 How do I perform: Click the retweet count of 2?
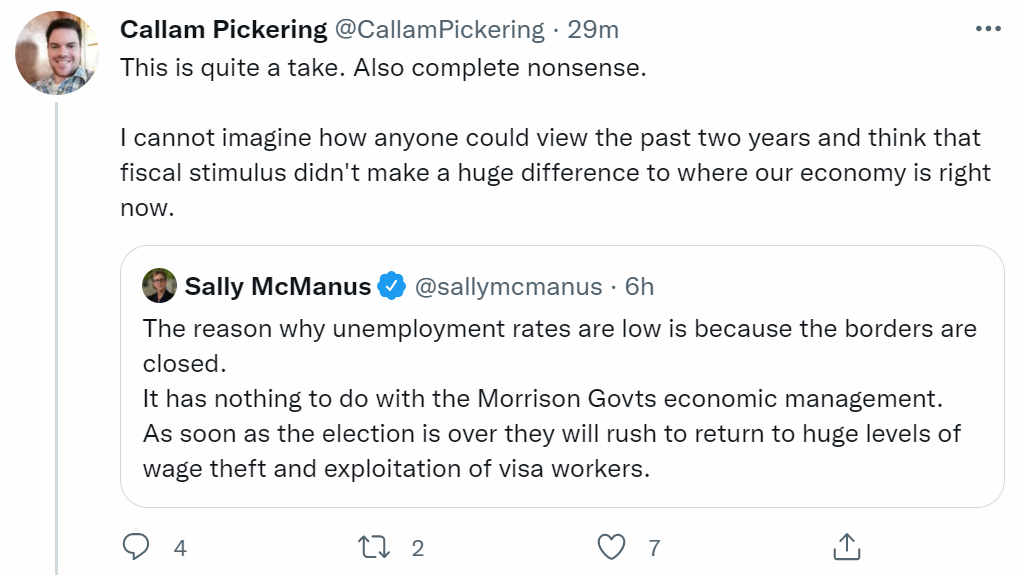pyautogui.click(x=418, y=548)
